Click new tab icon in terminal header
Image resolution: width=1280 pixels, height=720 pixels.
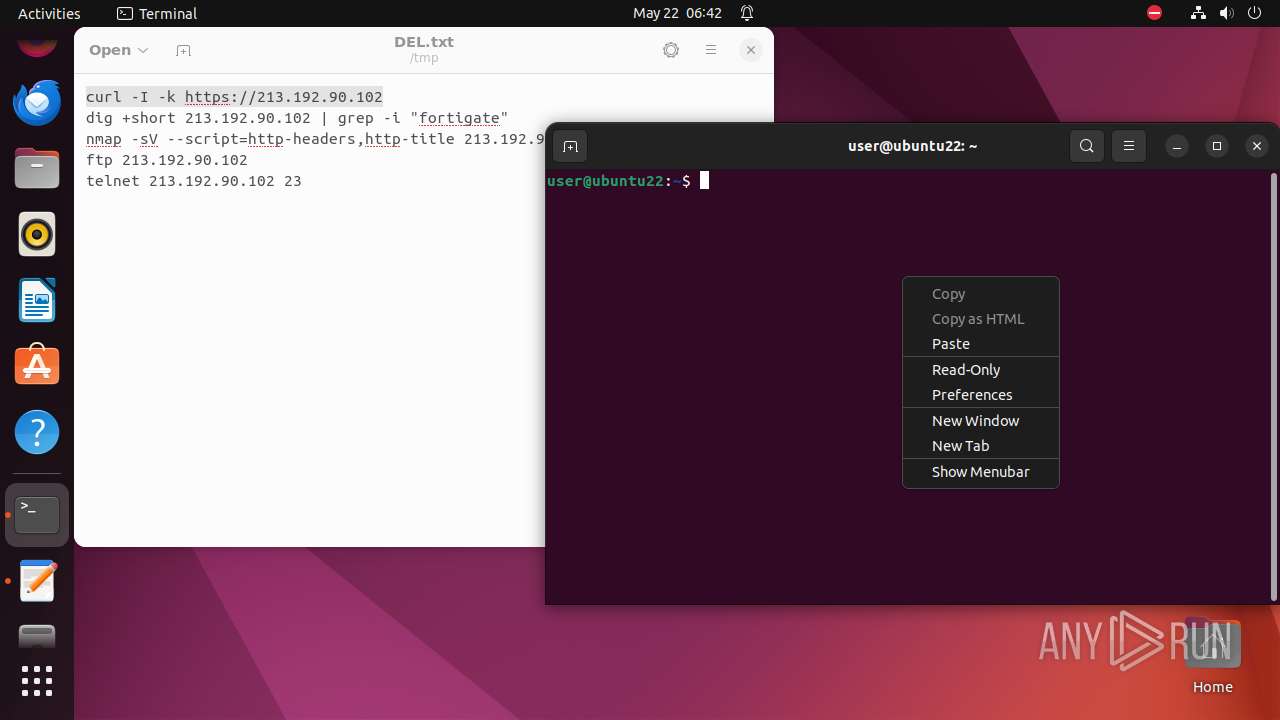point(570,146)
